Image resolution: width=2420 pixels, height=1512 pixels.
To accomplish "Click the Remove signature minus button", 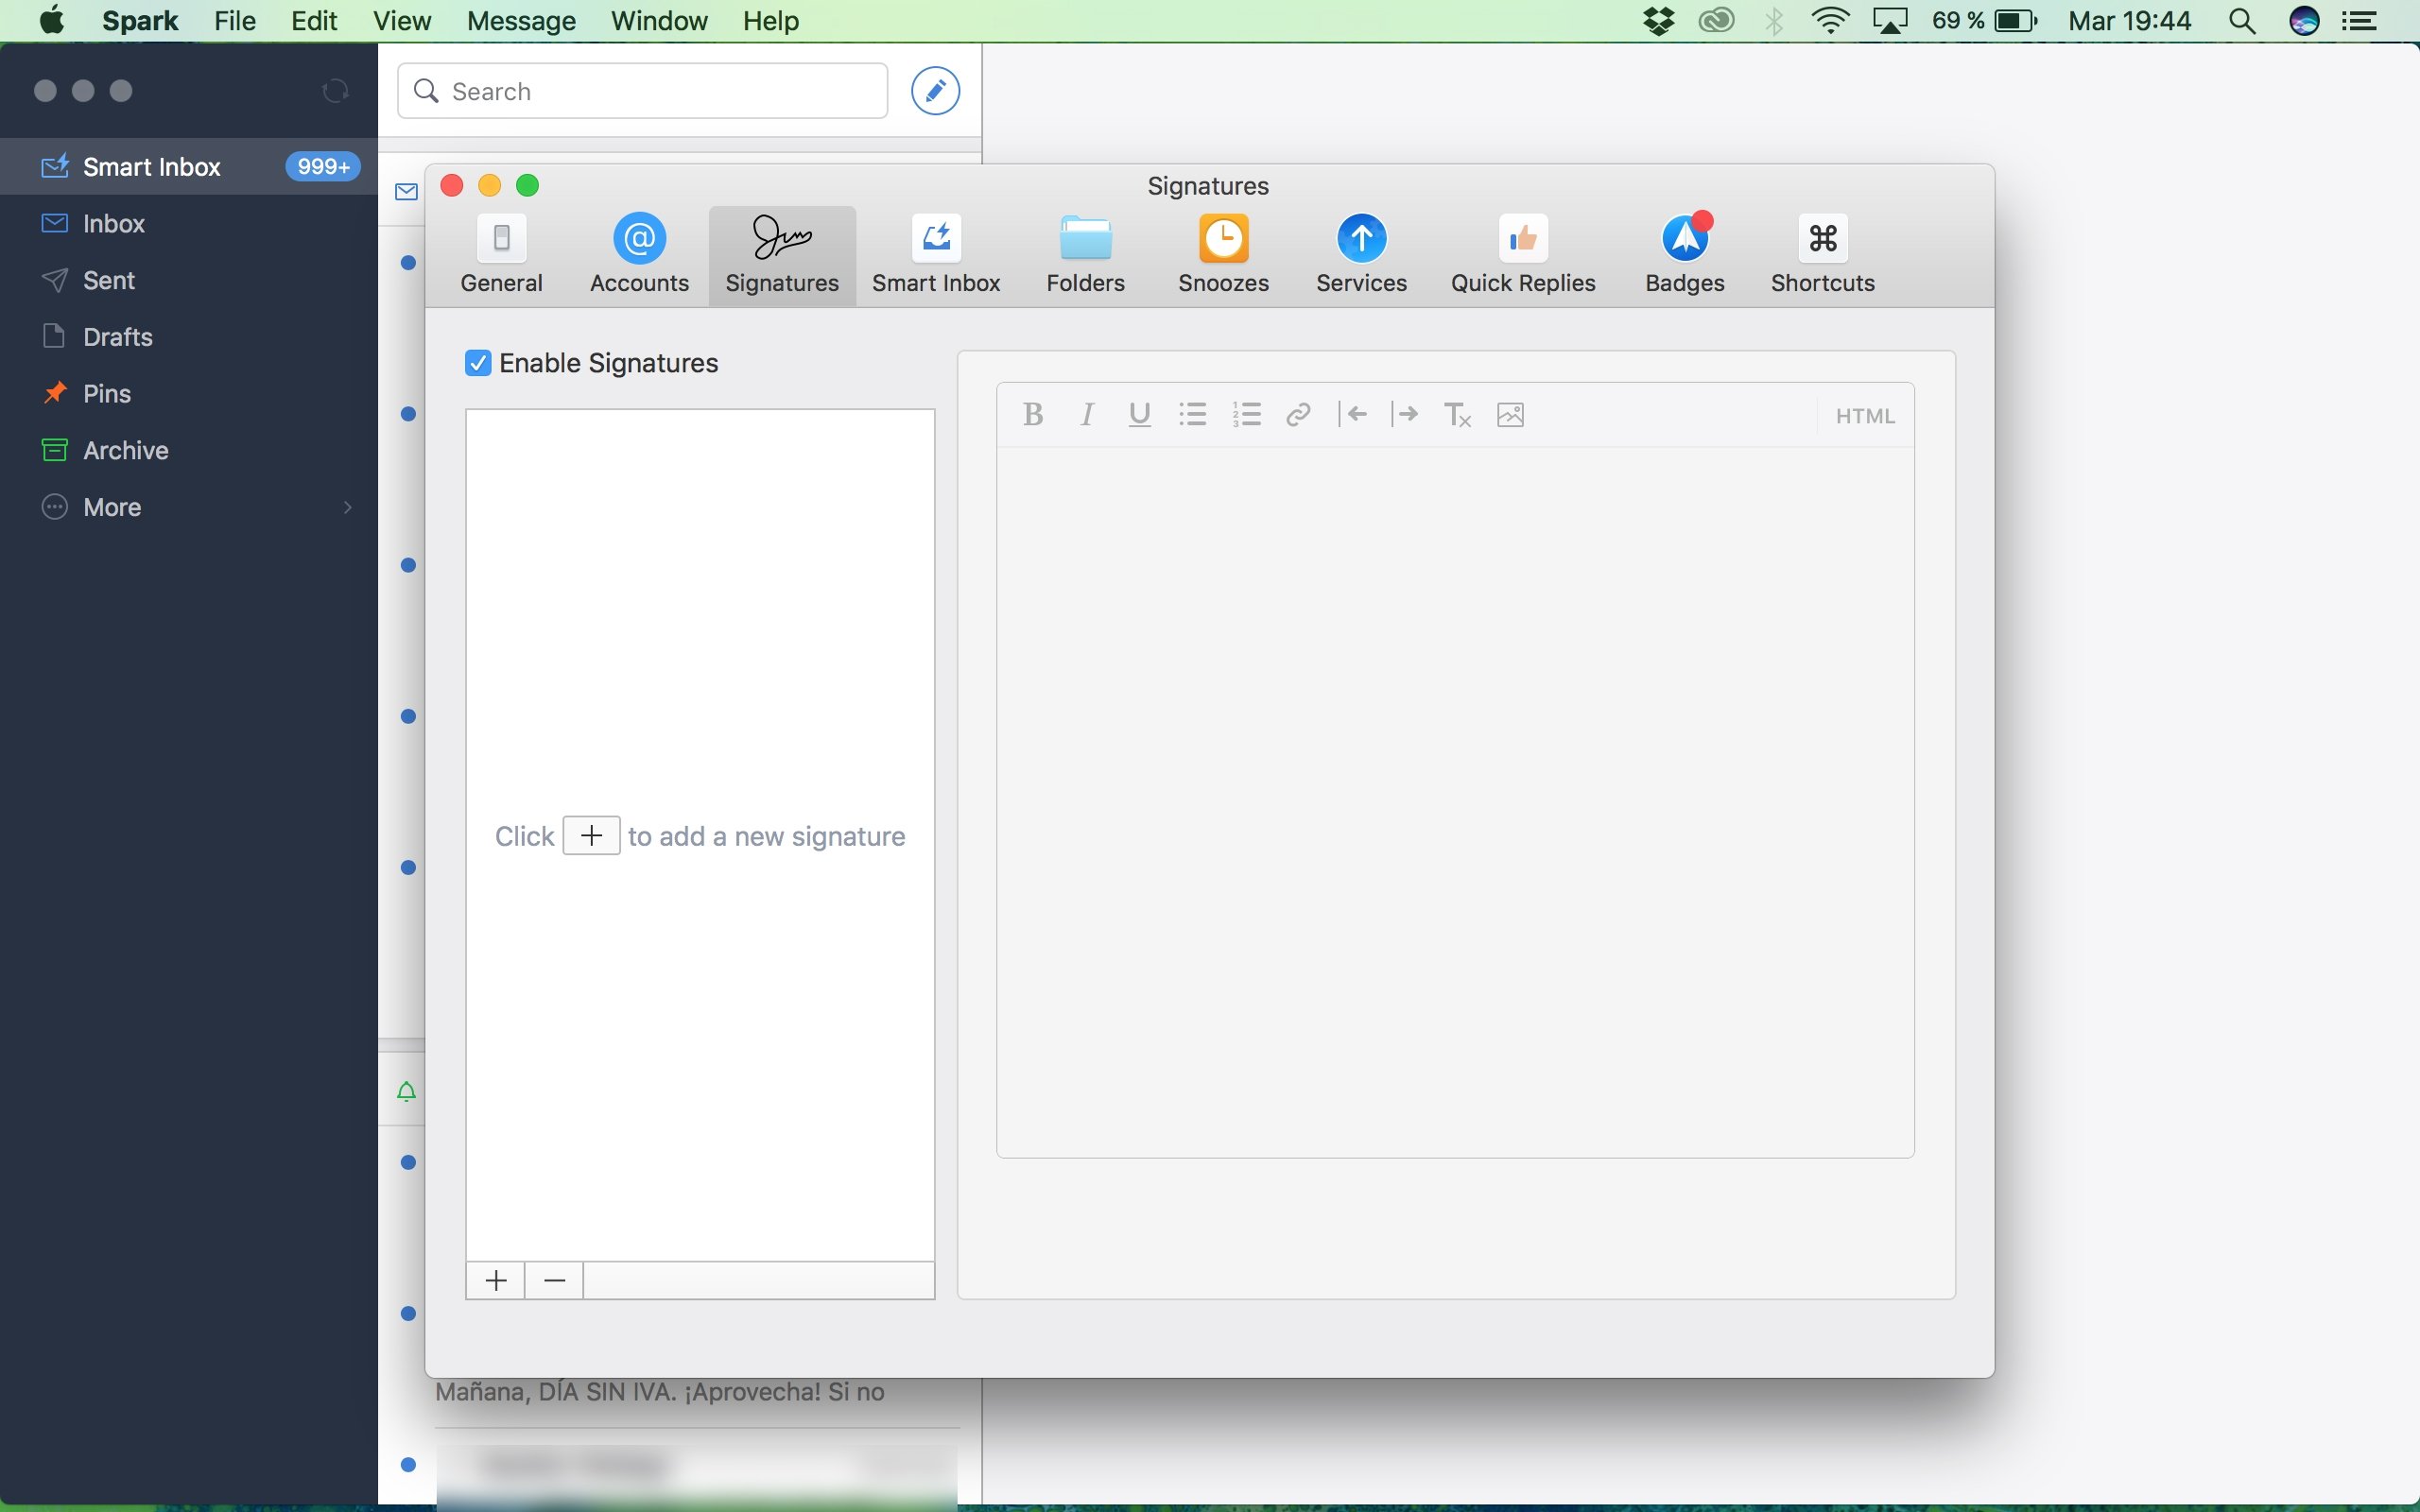I will coord(554,1280).
